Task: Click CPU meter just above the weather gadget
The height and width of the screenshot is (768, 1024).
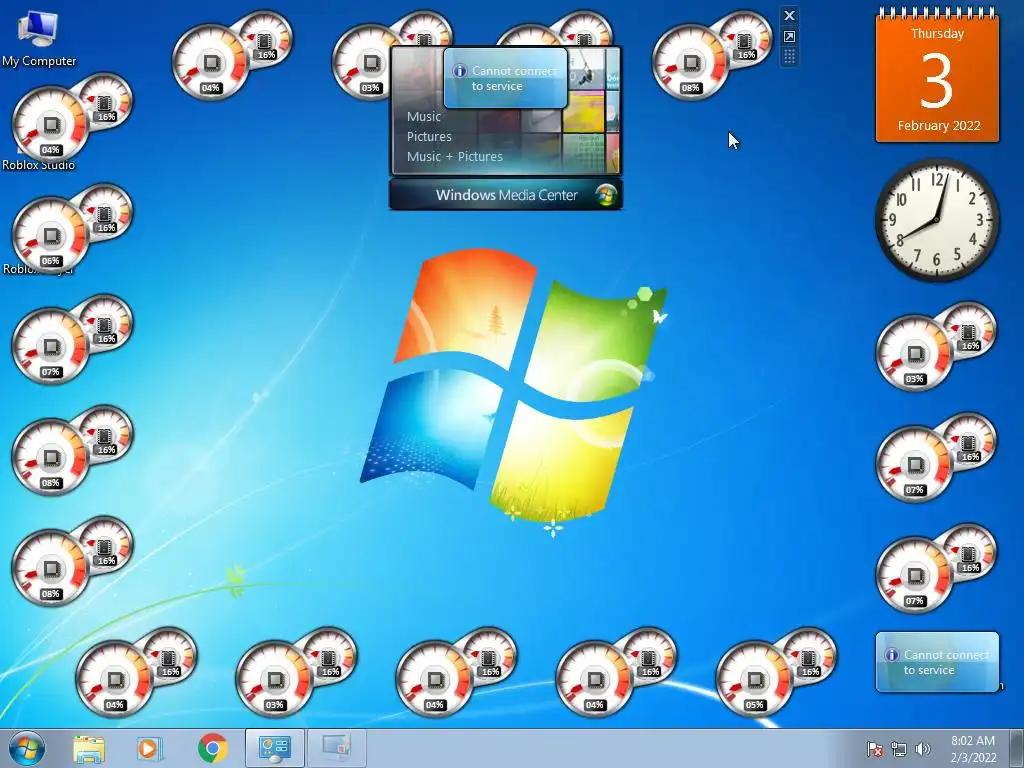Action: pyautogui.click(x=936, y=568)
